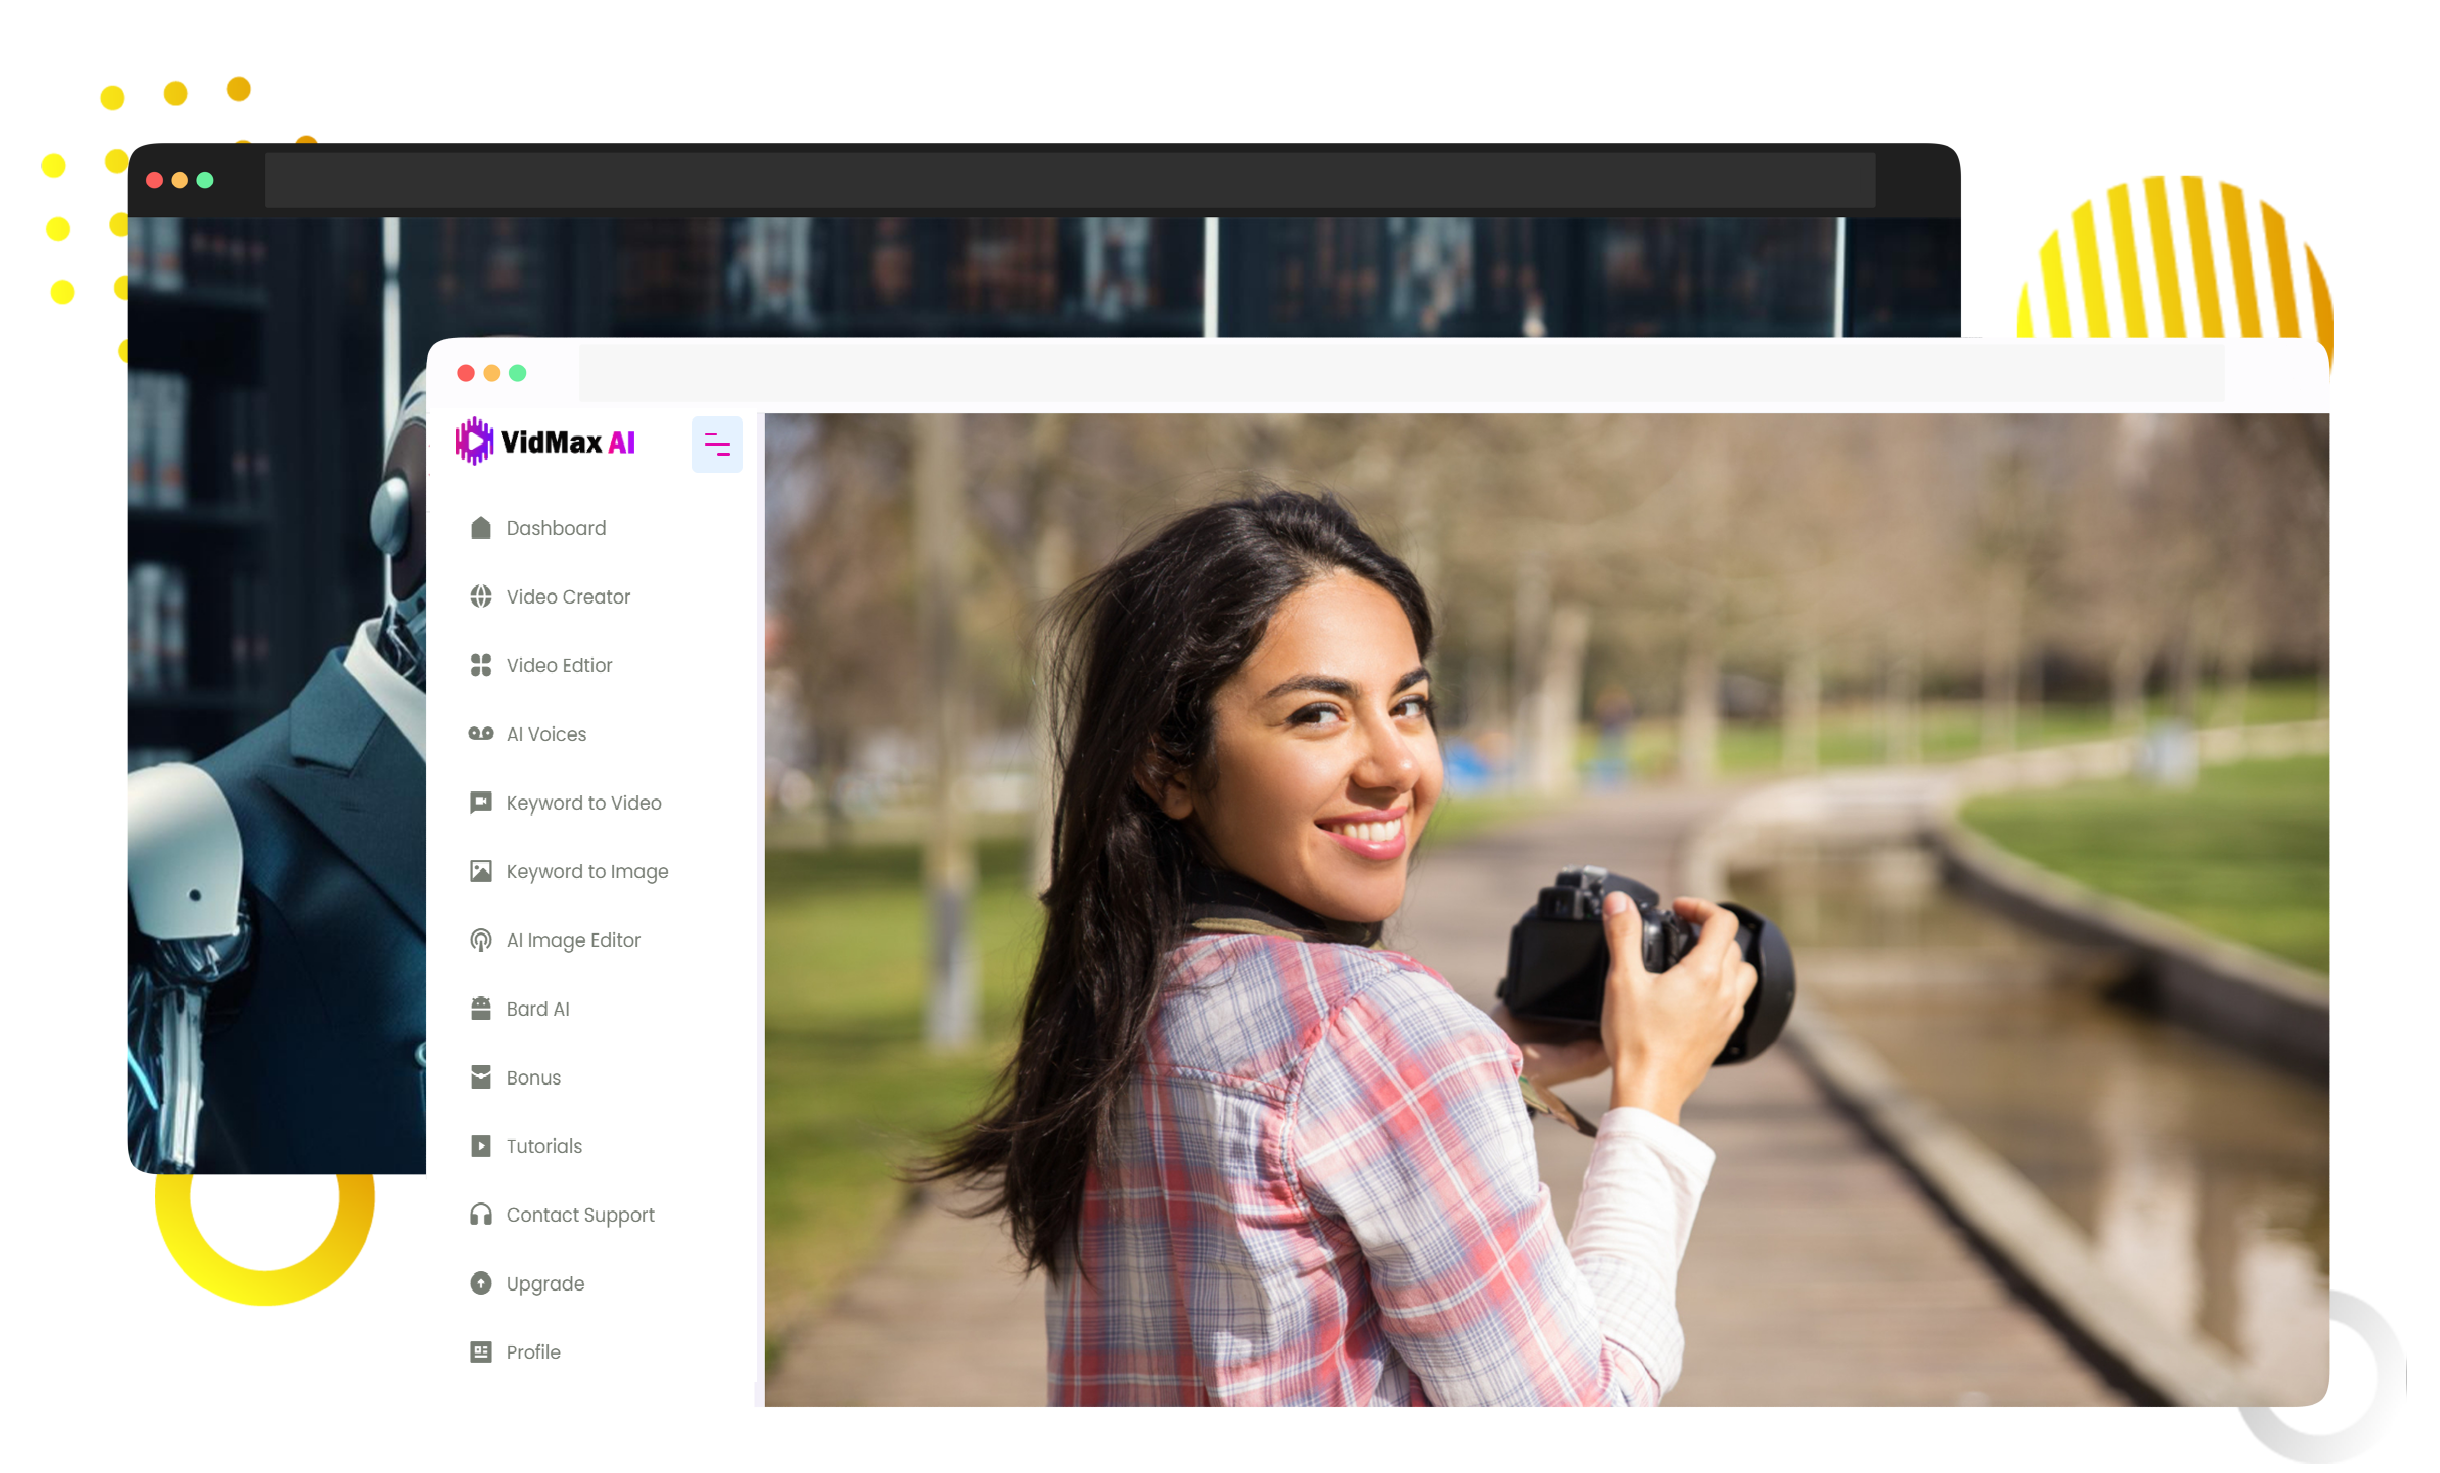The height and width of the screenshot is (1473, 2440).
Task: Click the Video Editor grid icon
Action: [x=480, y=665]
